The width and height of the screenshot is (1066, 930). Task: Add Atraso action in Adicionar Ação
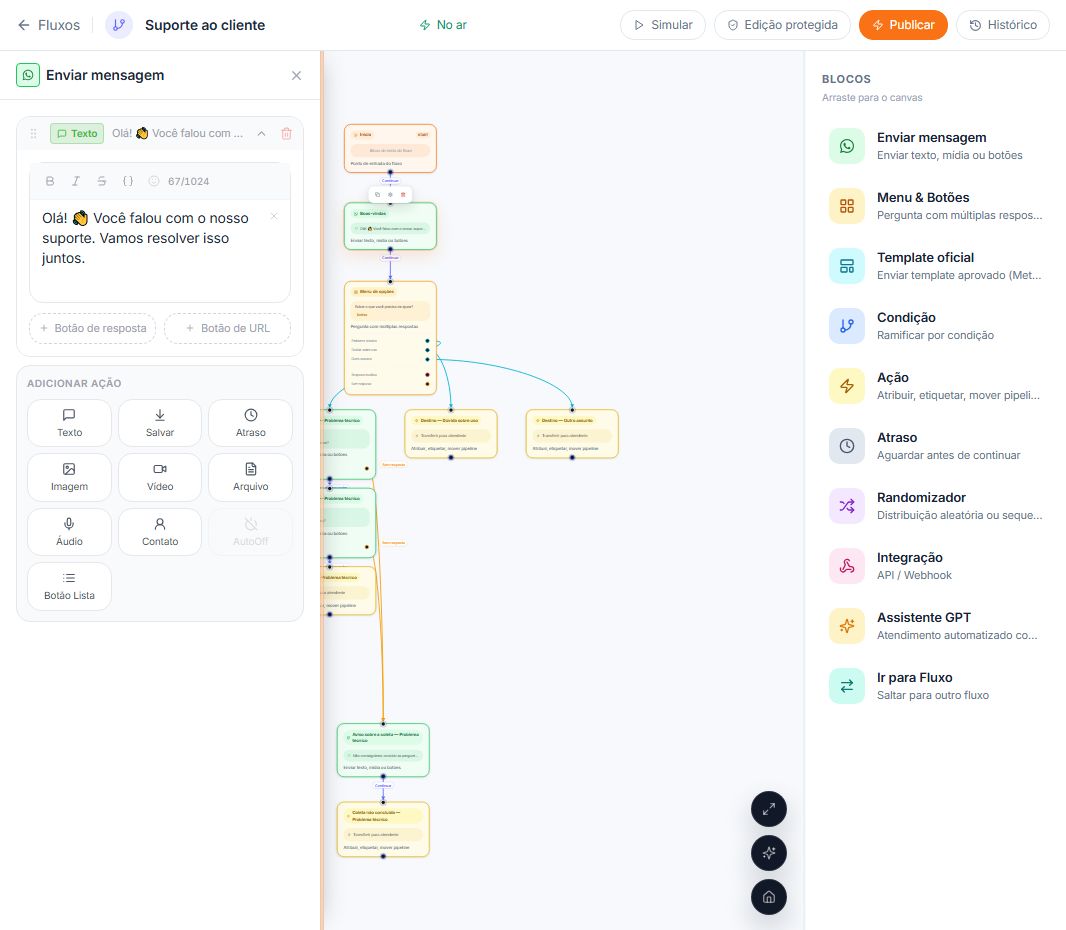pos(251,423)
